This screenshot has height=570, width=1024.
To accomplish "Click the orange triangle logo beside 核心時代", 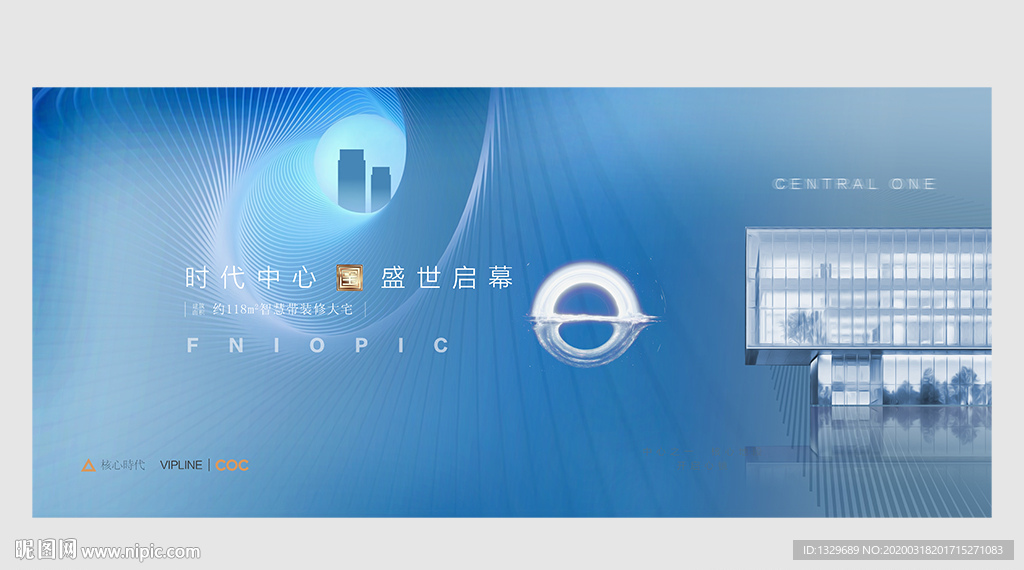I will click(x=88, y=465).
